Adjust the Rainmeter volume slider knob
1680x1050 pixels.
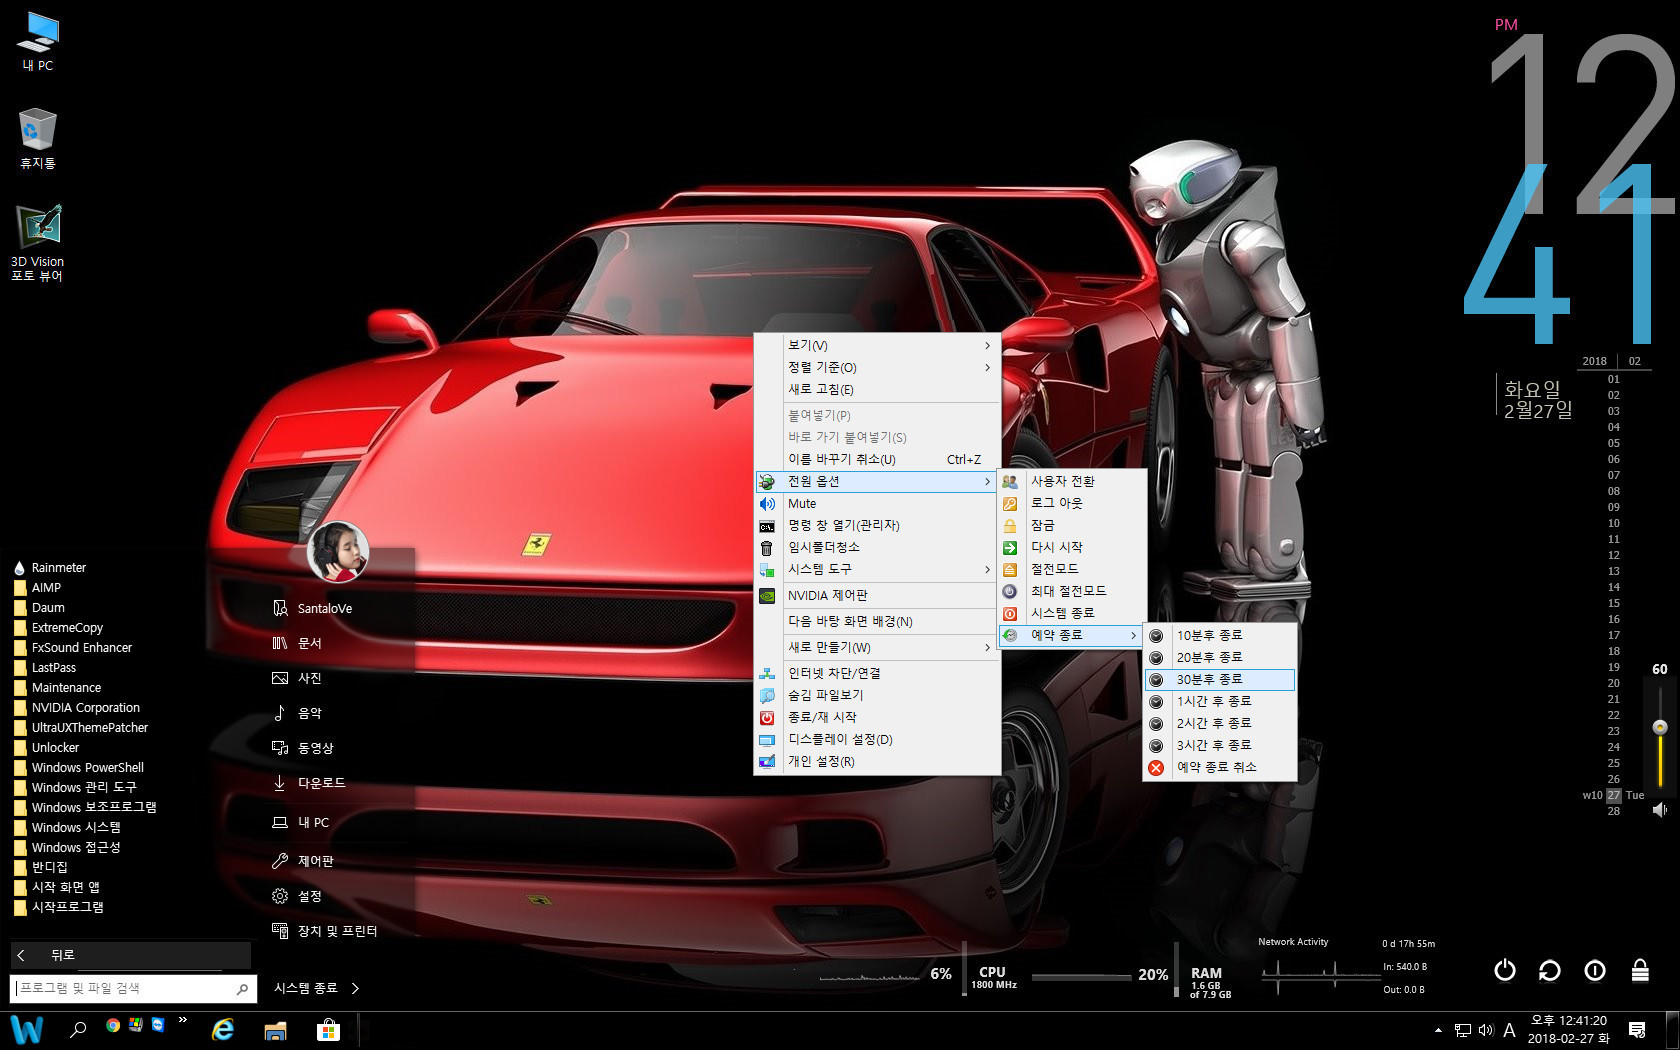[x=1660, y=727]
